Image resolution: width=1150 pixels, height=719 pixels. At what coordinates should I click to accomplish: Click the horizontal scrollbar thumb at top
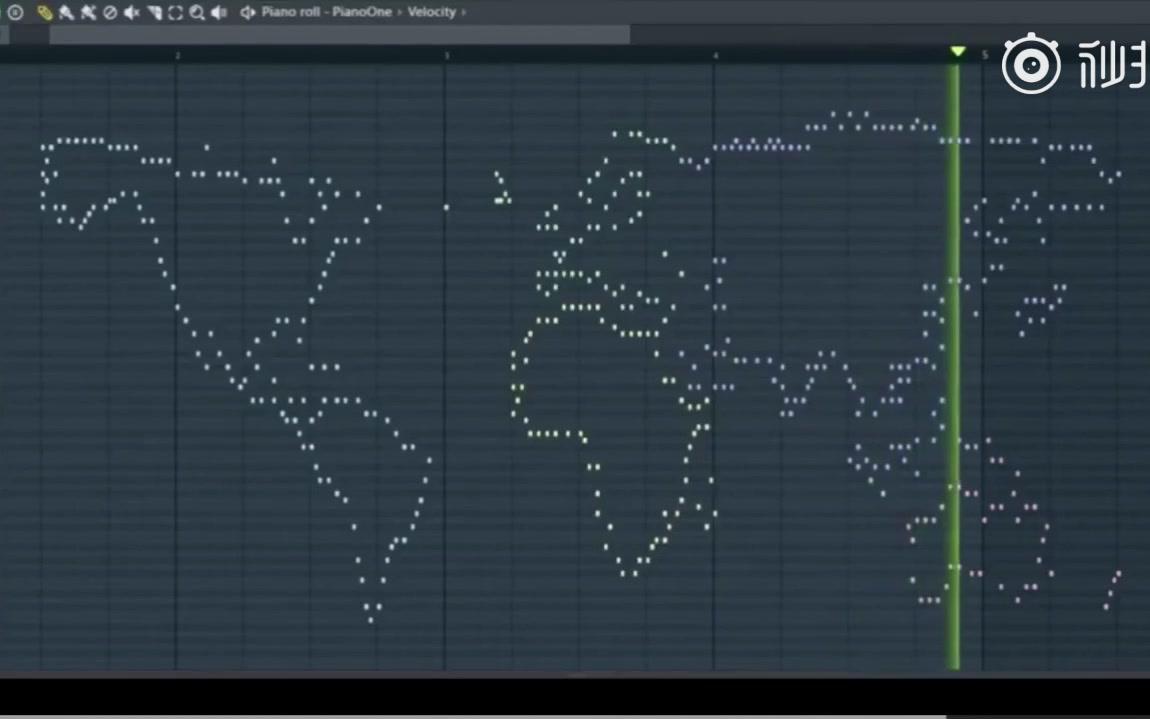click(340, 34)
